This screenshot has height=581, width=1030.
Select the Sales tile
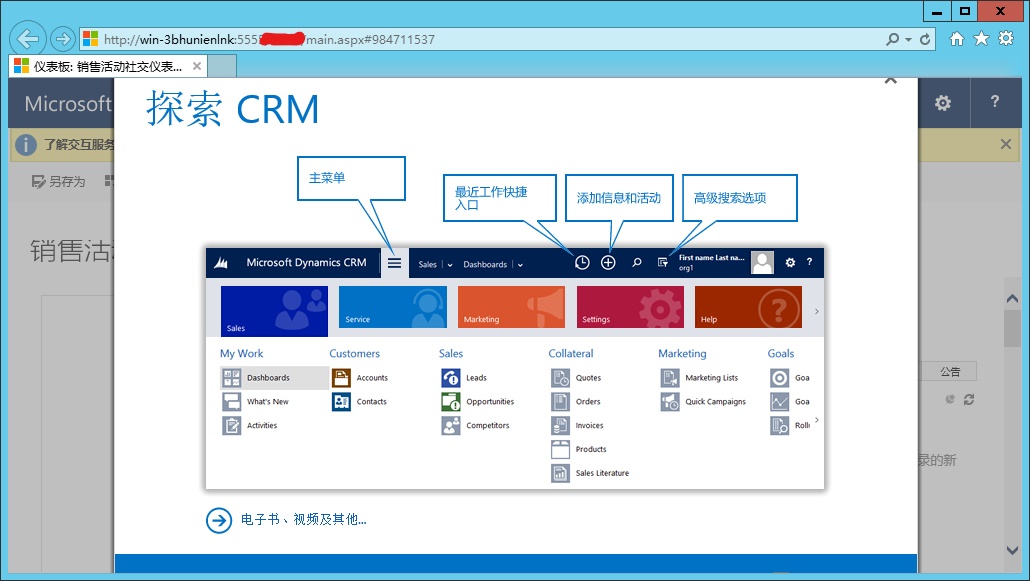pyautogui.click(x=274, y=311)
